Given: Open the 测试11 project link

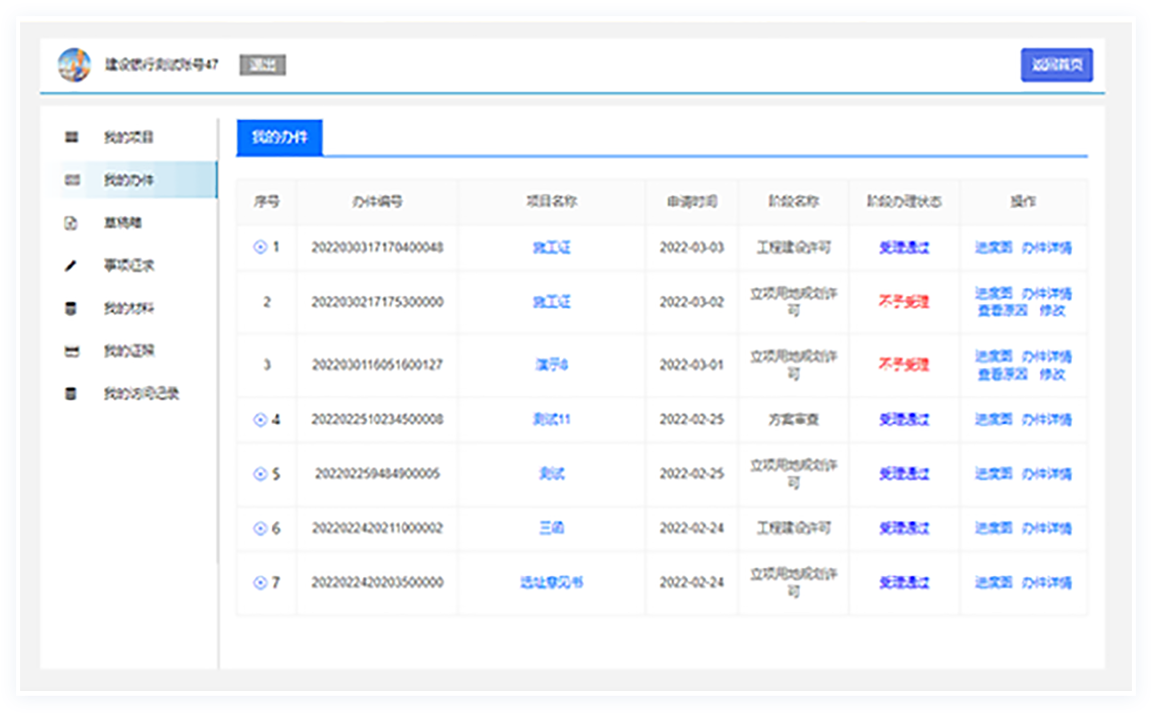Looking at the screenshot, I should 551,420.
